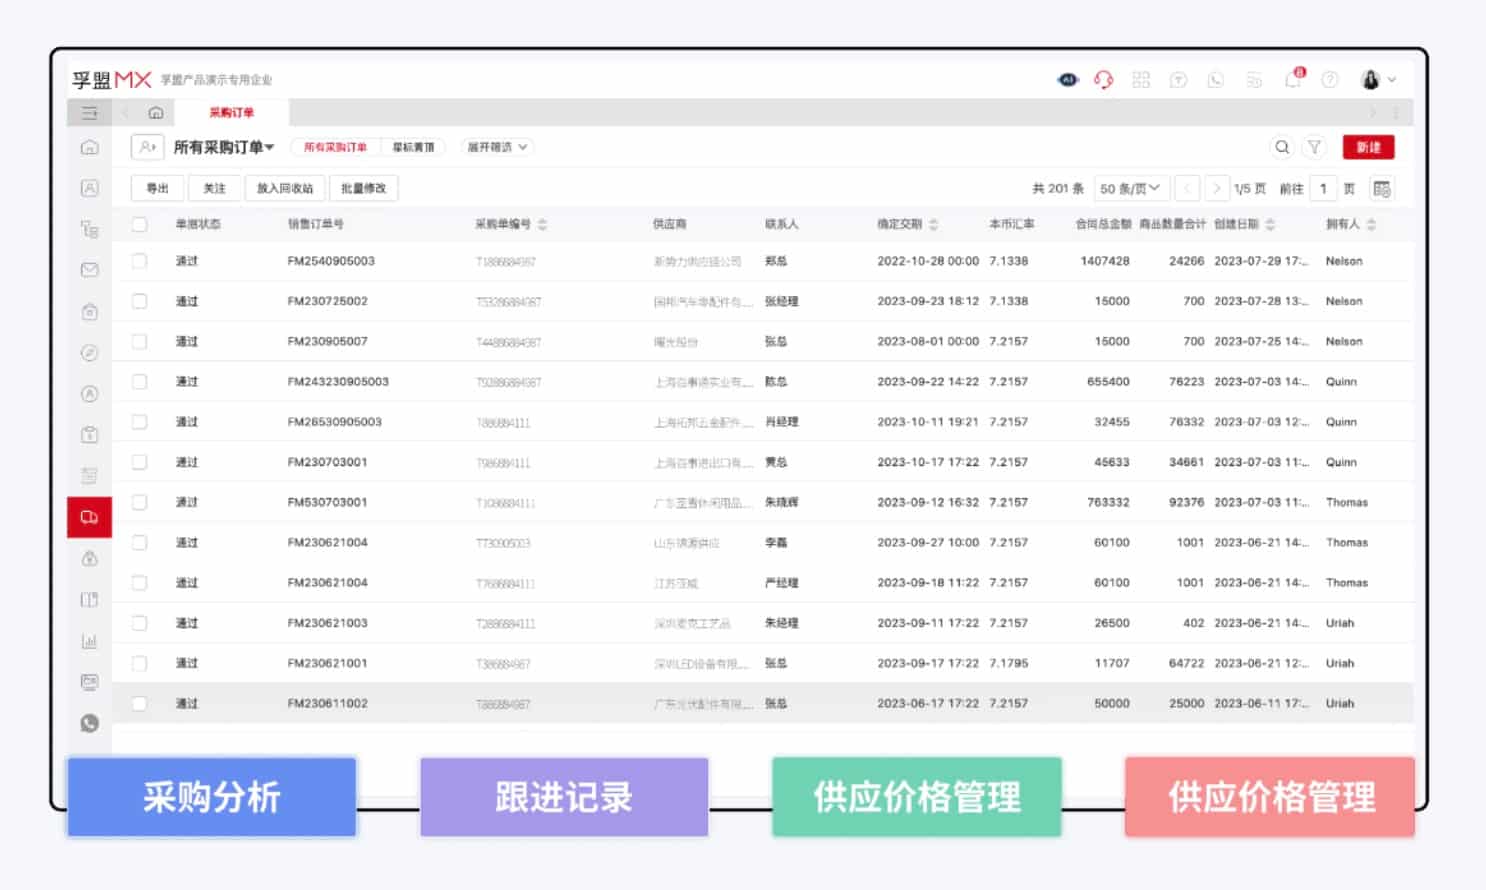Click the 导出 export button
The image size is (1486, 890).
point(158,188)
